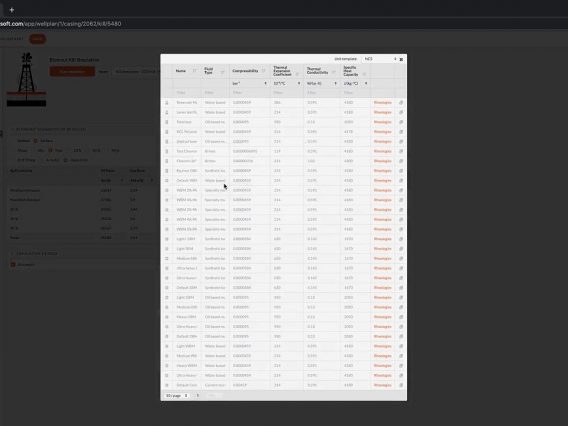Click oil derrick logo in background page
This screenshot has height=426, width=568.
coord(26,79)
